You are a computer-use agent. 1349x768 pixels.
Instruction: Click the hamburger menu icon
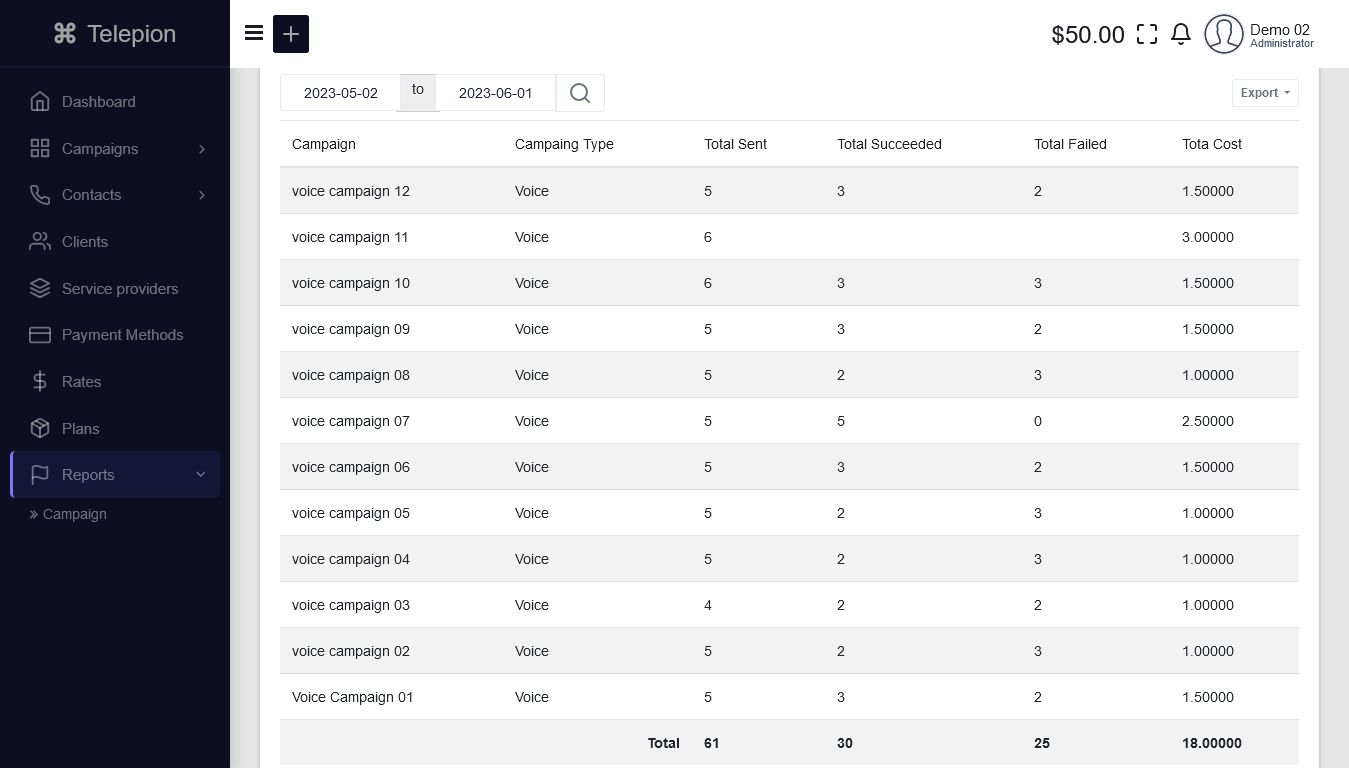[x=254, y=33]
